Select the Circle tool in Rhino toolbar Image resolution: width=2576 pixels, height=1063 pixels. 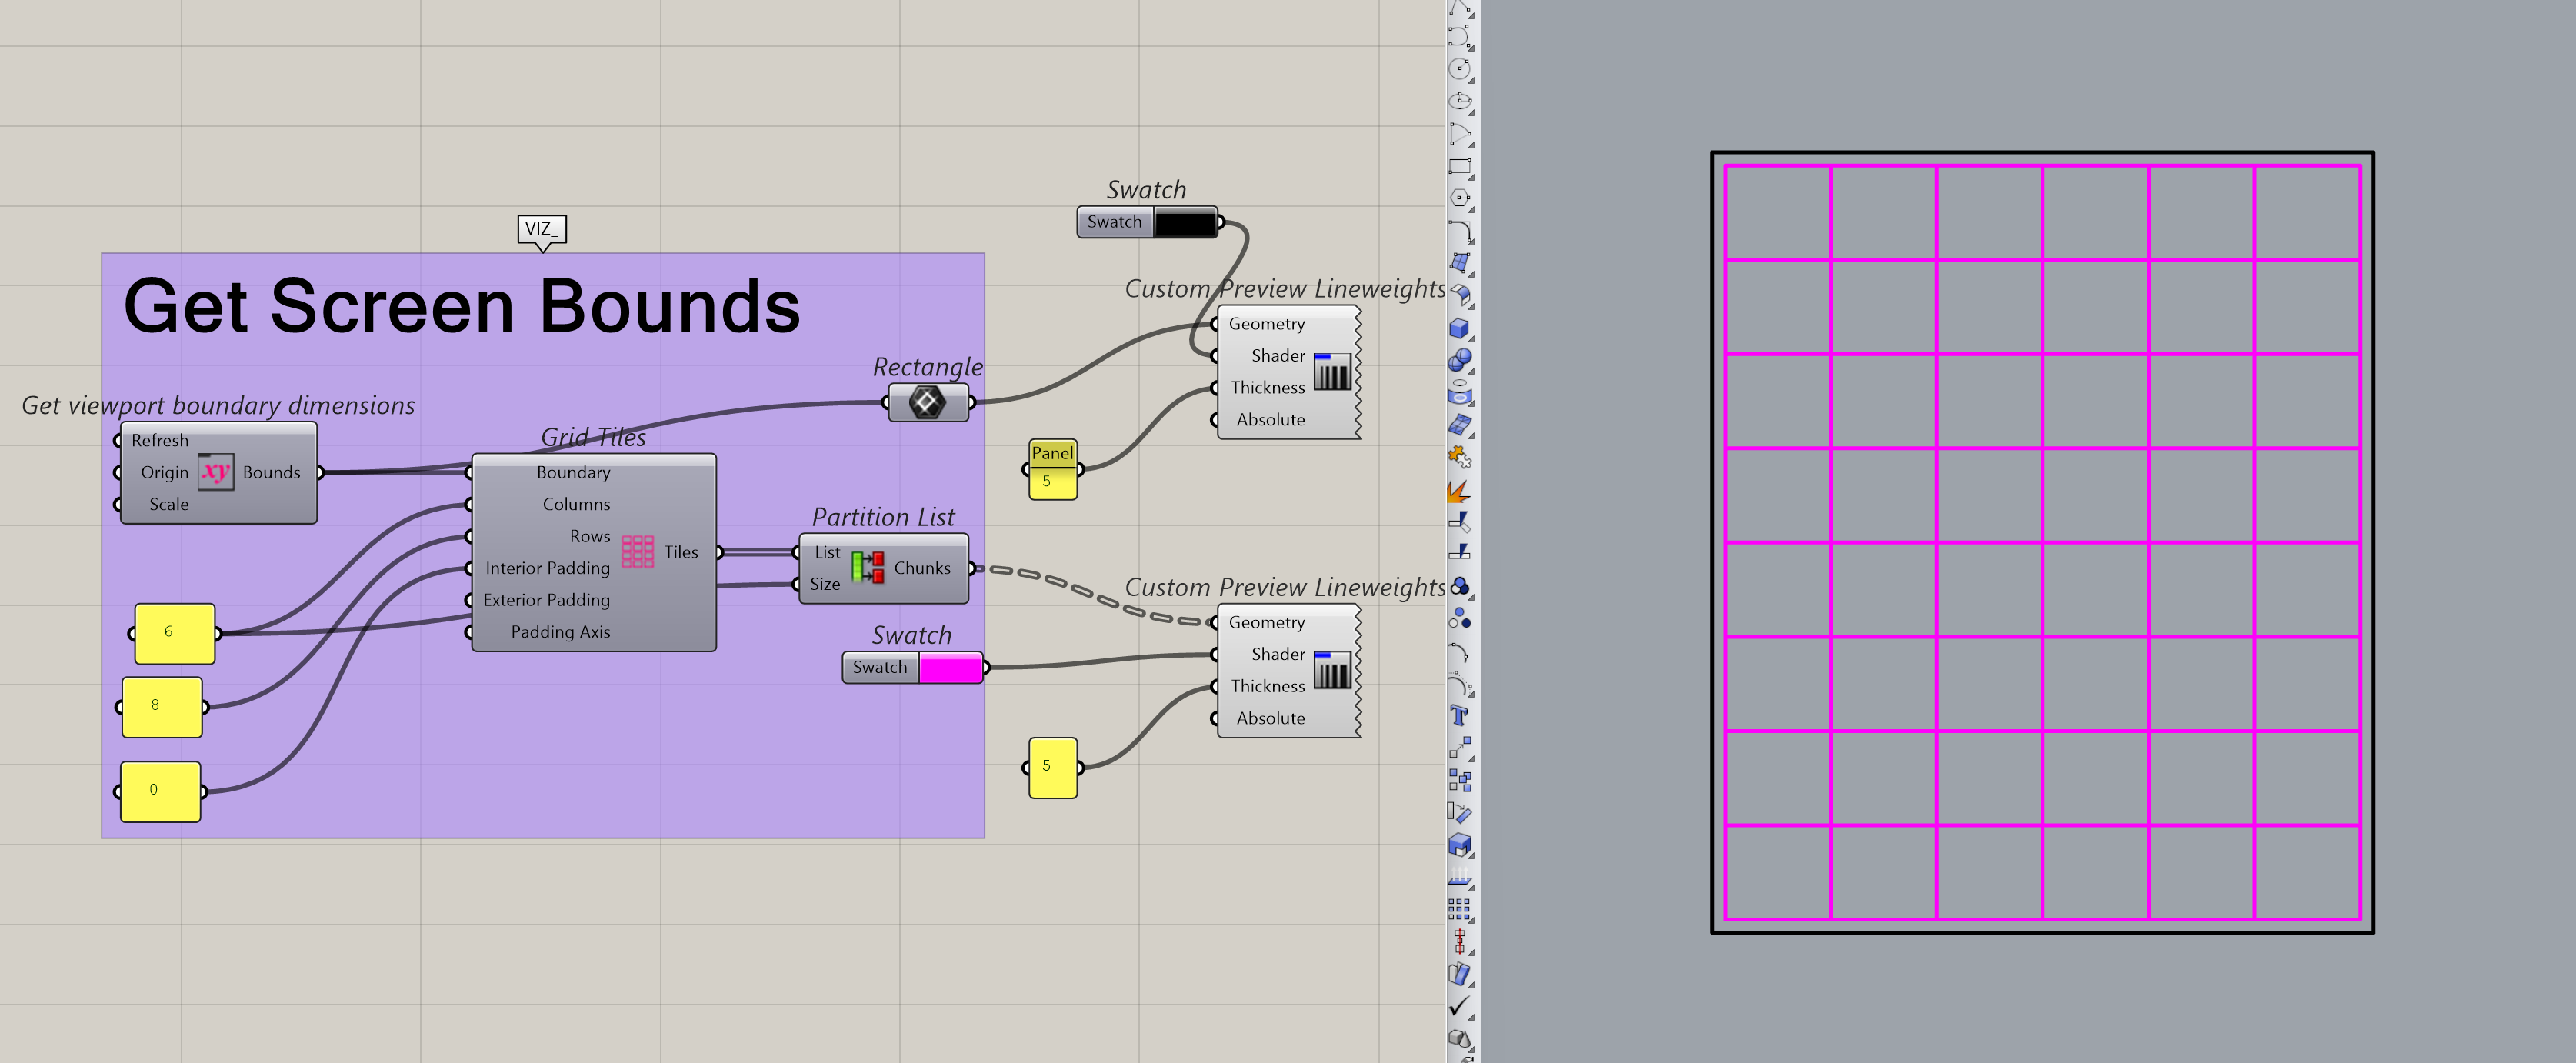(x=1459, y=69)
